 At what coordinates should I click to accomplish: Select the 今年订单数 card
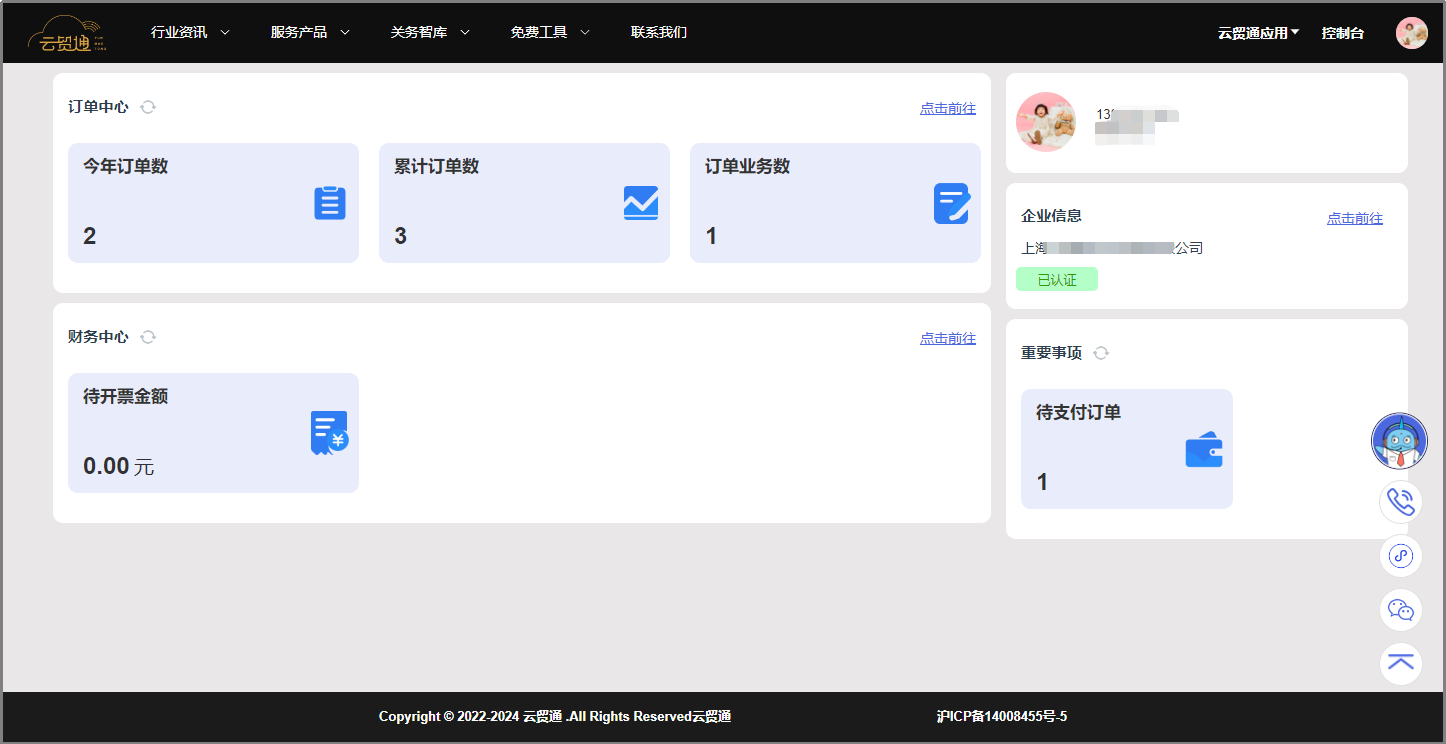213,203
